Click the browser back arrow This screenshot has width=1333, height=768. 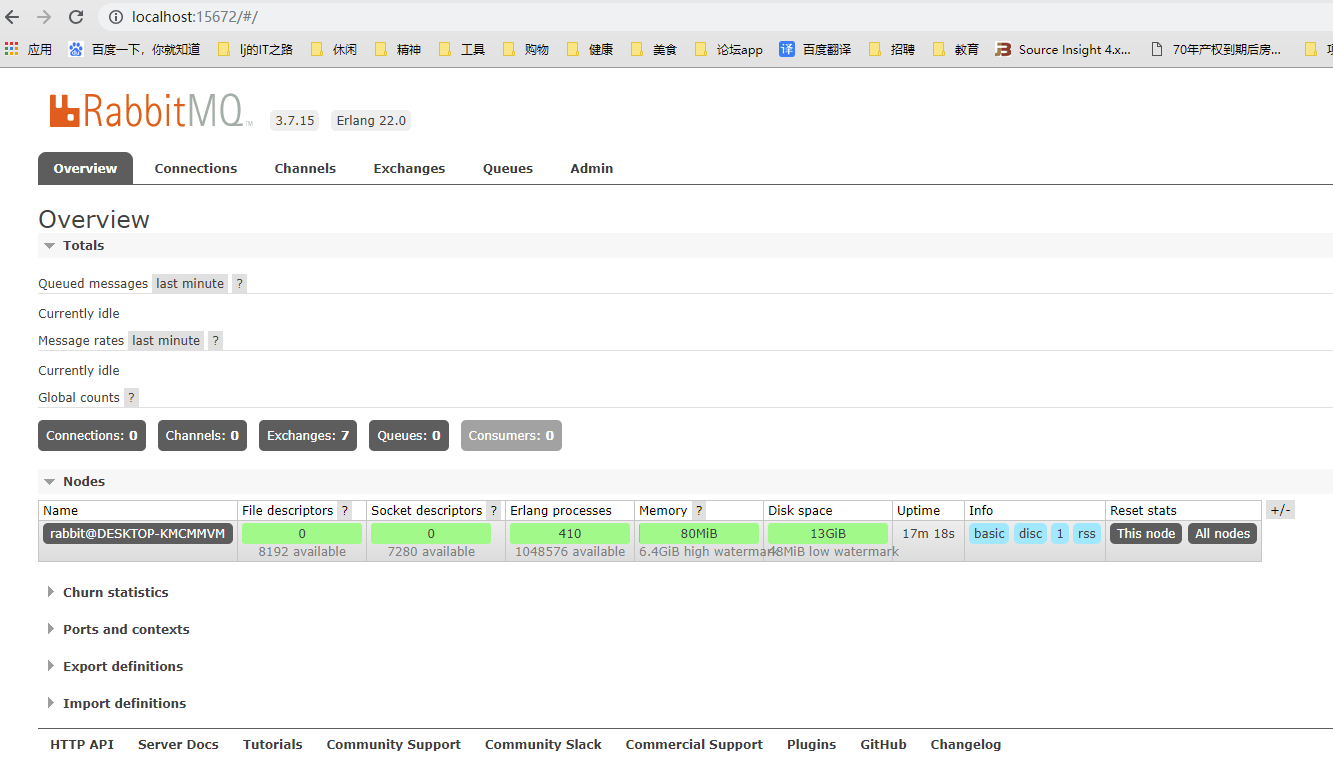click(x=13, y=17)
